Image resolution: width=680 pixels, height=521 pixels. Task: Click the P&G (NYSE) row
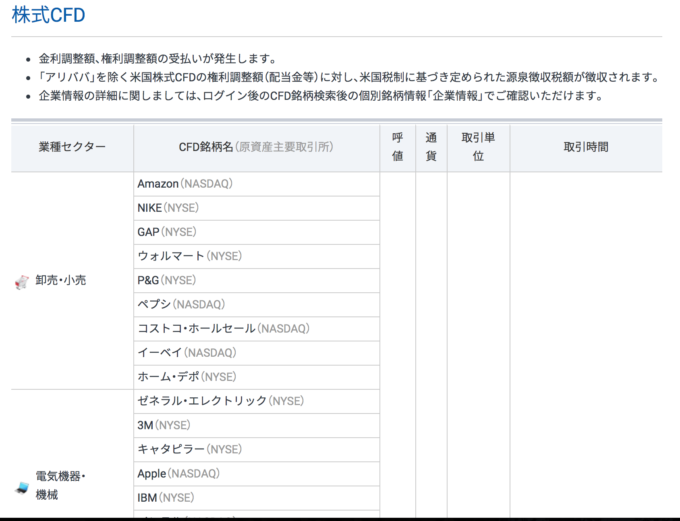tap(256, 281)
